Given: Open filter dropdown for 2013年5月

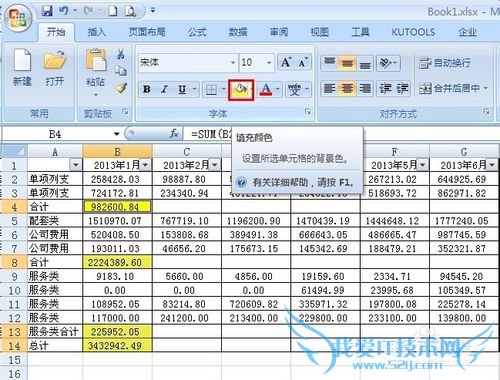Looking at the screenshot, I should [x=423, y=165].
